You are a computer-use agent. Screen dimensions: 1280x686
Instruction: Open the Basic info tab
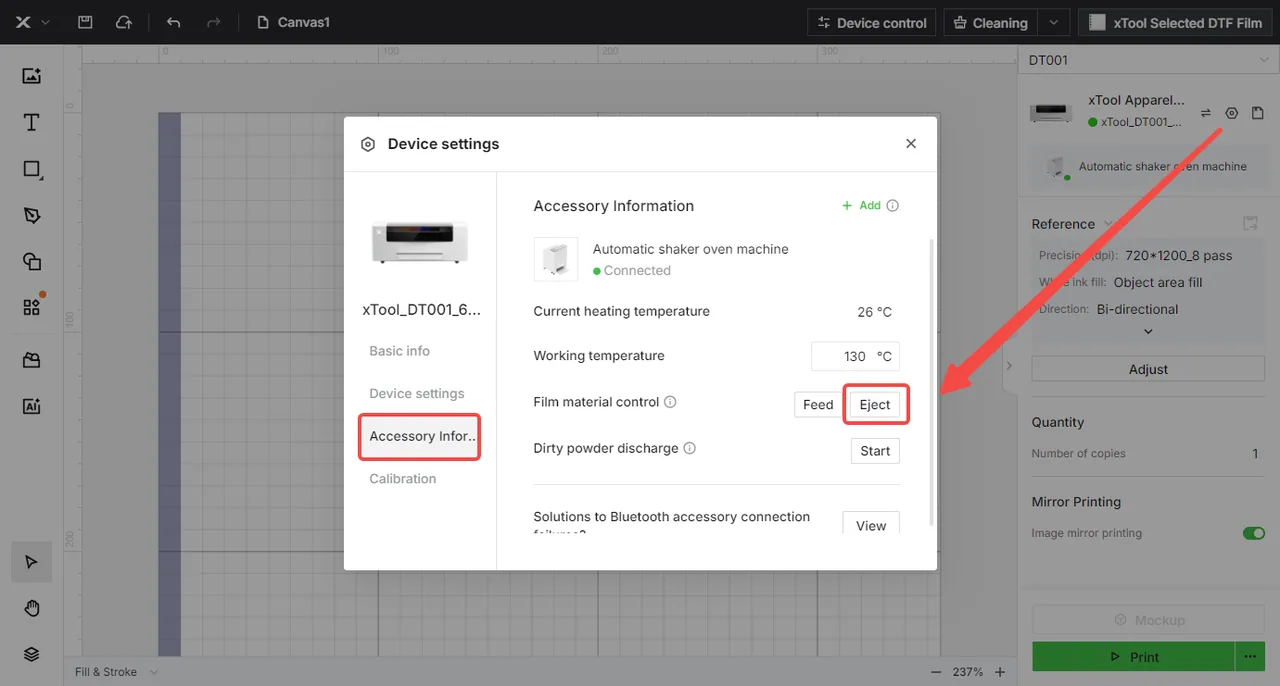(400, 351)
